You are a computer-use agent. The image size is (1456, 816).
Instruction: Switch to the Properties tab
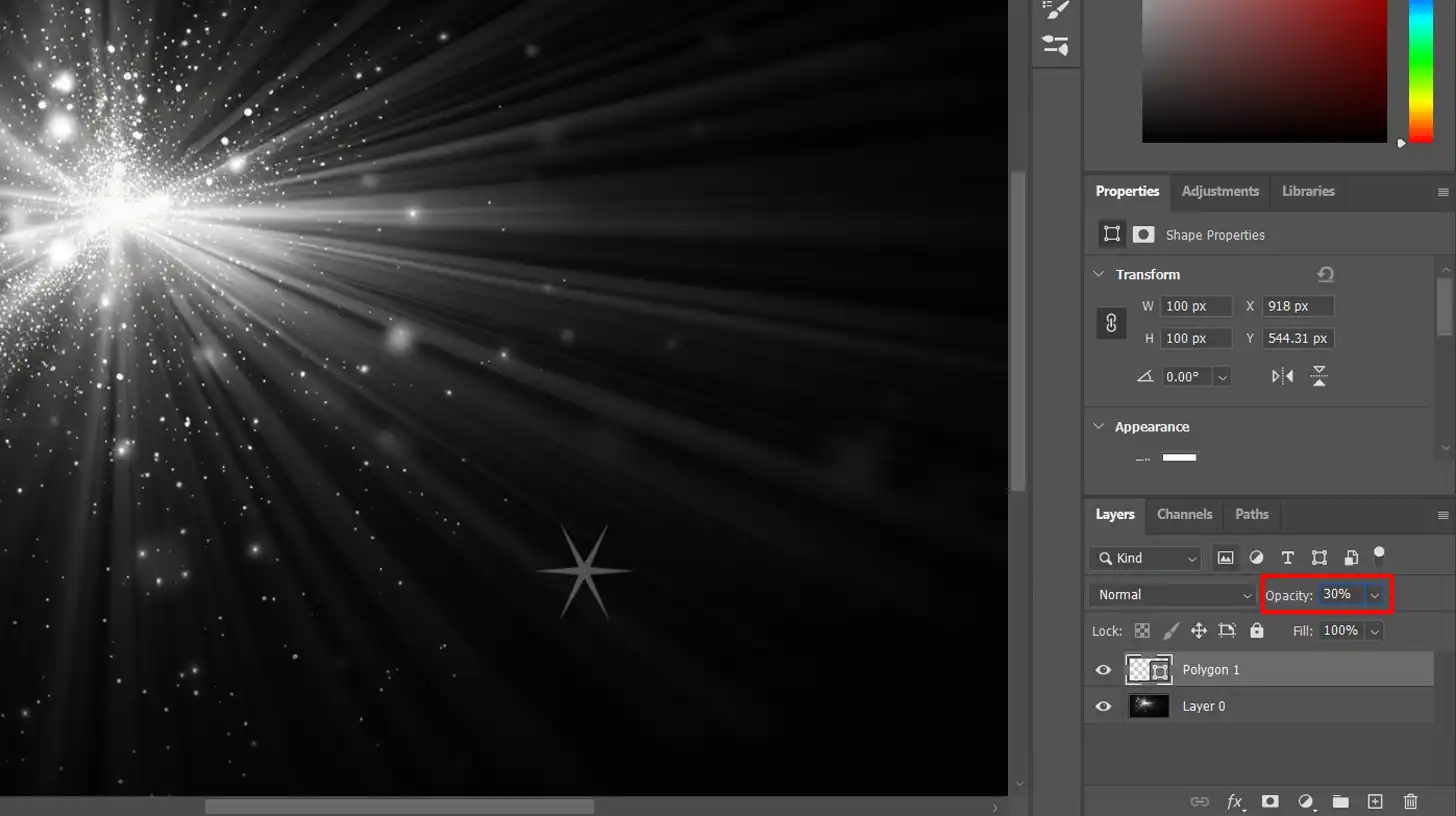(1127, 191)
